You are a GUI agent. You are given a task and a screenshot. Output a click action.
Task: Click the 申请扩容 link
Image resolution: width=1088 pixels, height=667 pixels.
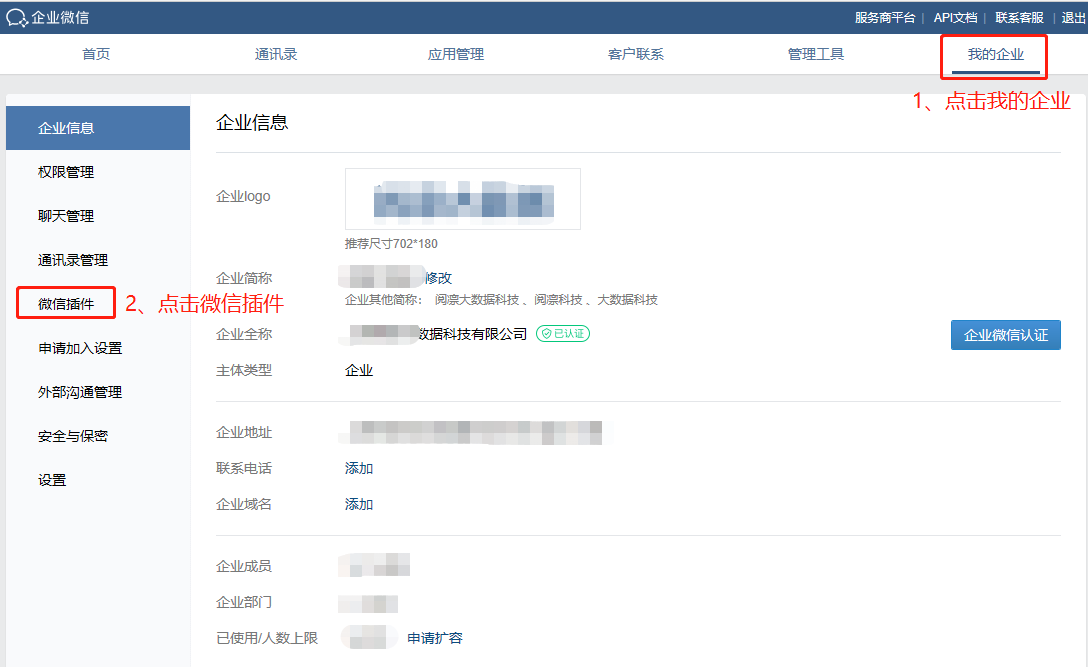click(x=434, y=638)
